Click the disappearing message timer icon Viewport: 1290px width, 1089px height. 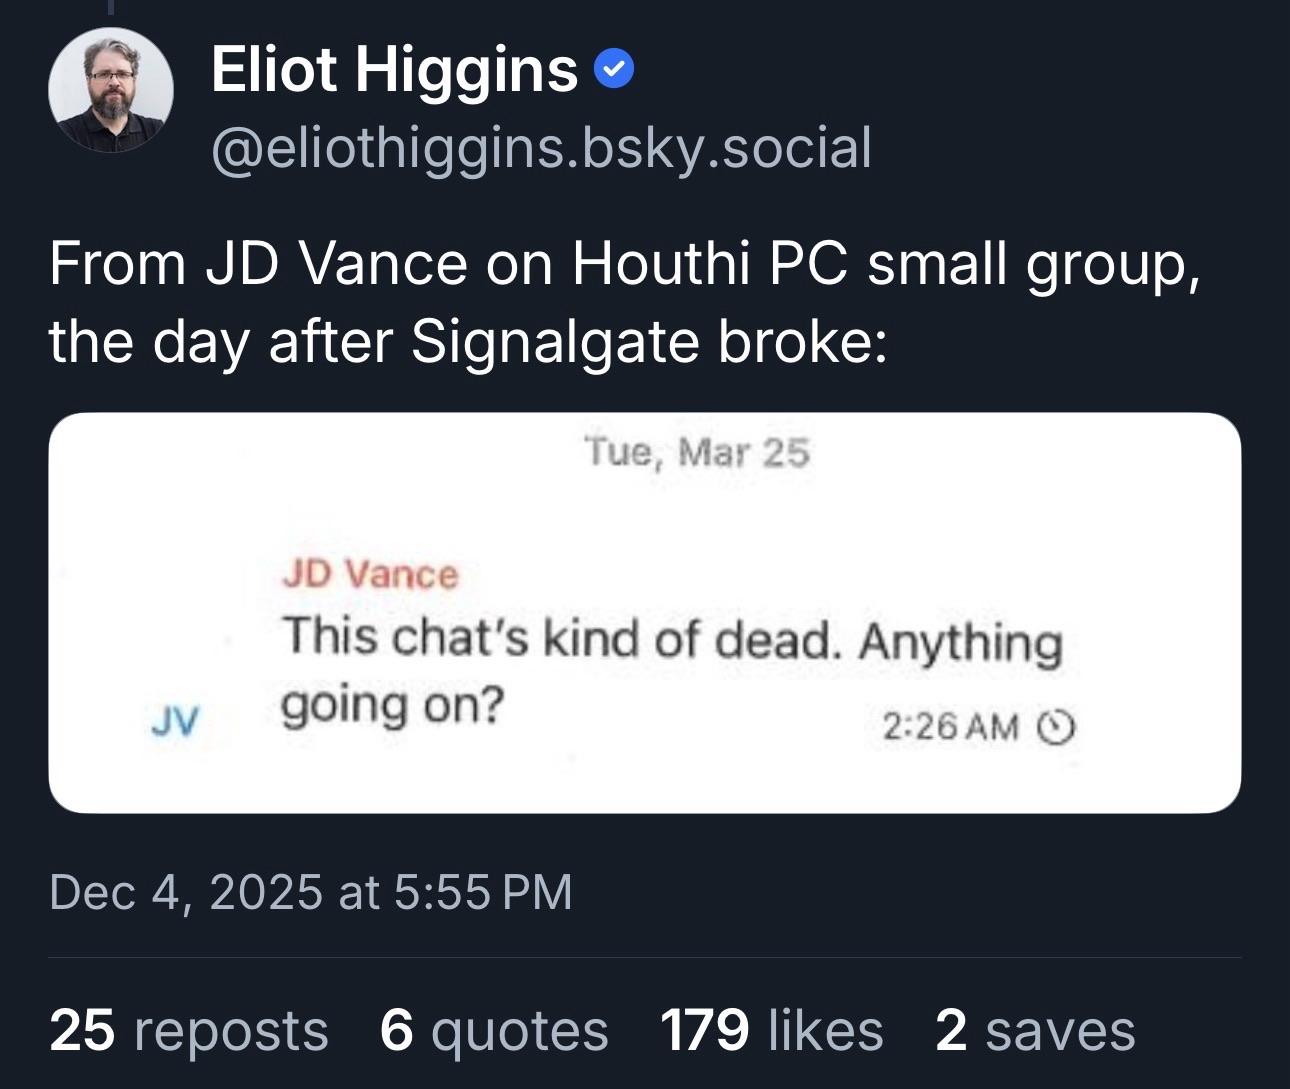(1057, 727)
